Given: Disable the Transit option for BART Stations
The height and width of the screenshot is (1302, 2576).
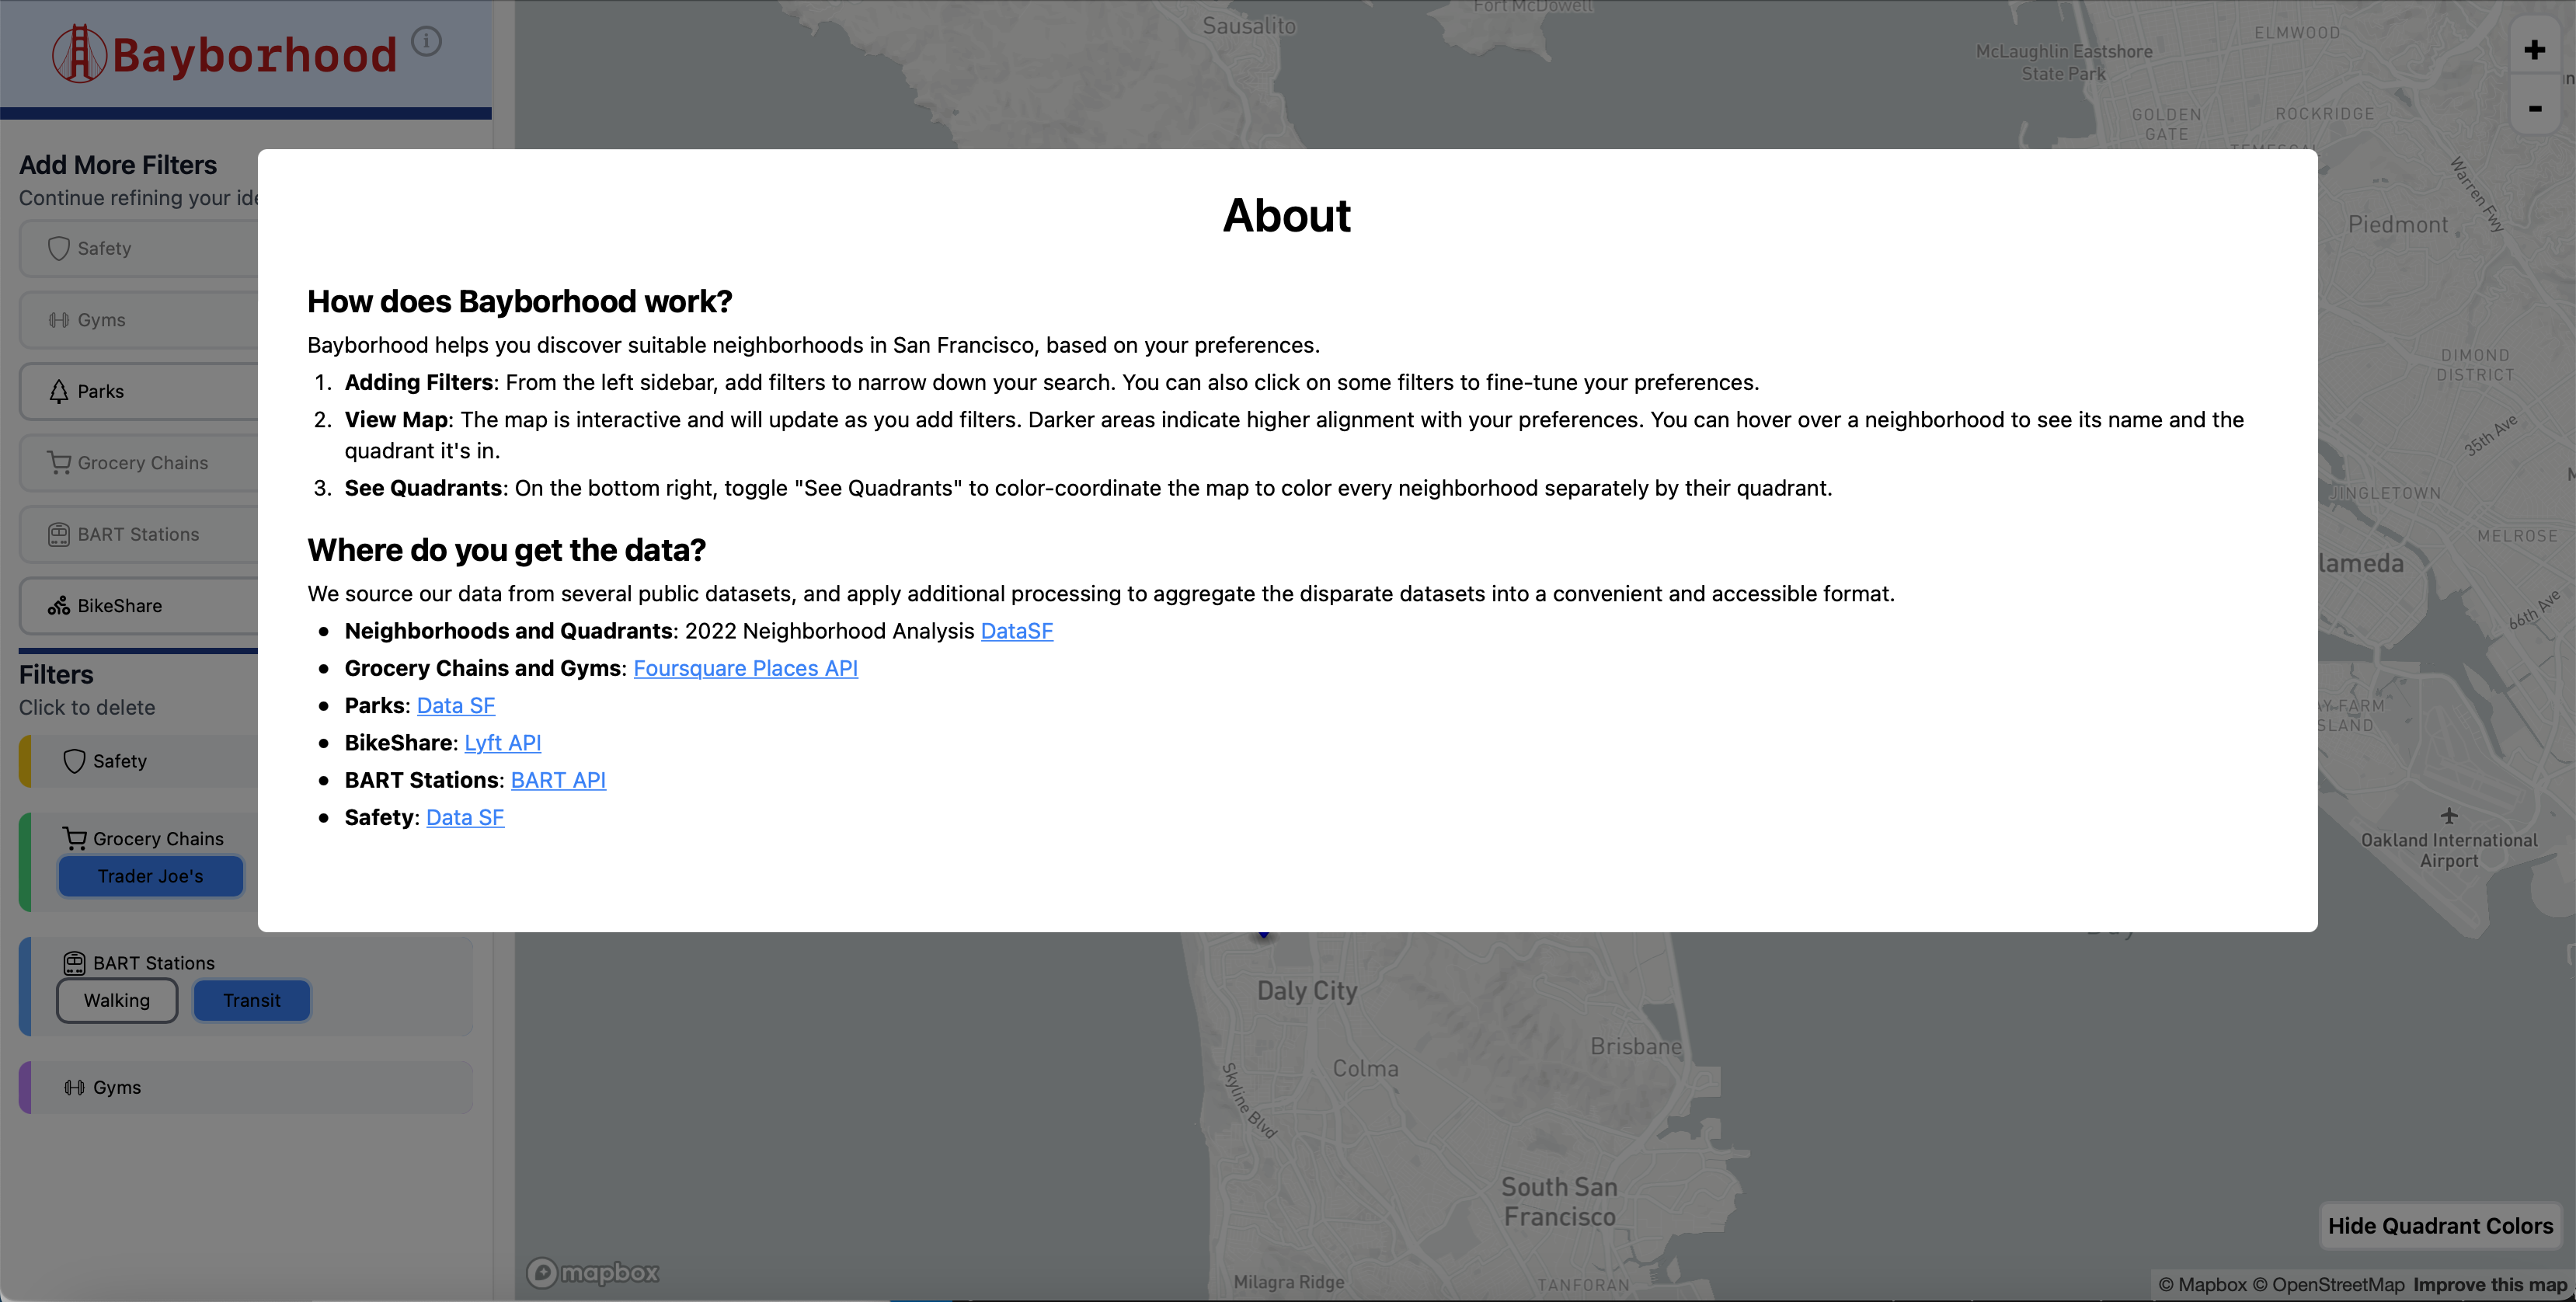Looking at the screenshot, I should 251,1000.
